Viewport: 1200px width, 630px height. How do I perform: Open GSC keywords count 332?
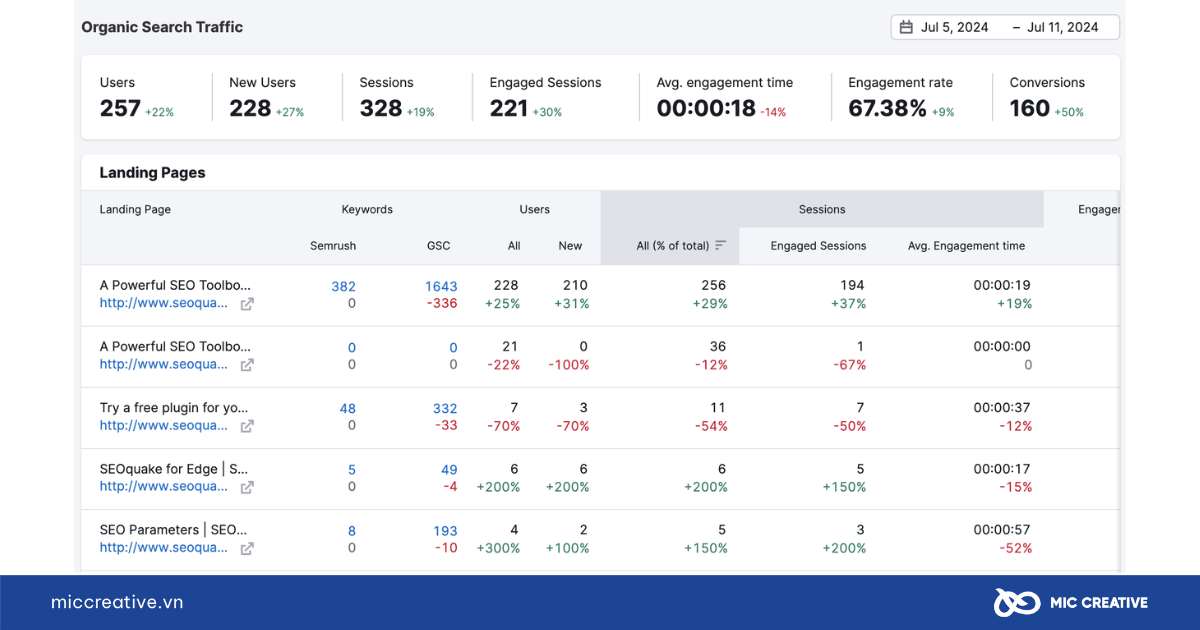[445, 408]
